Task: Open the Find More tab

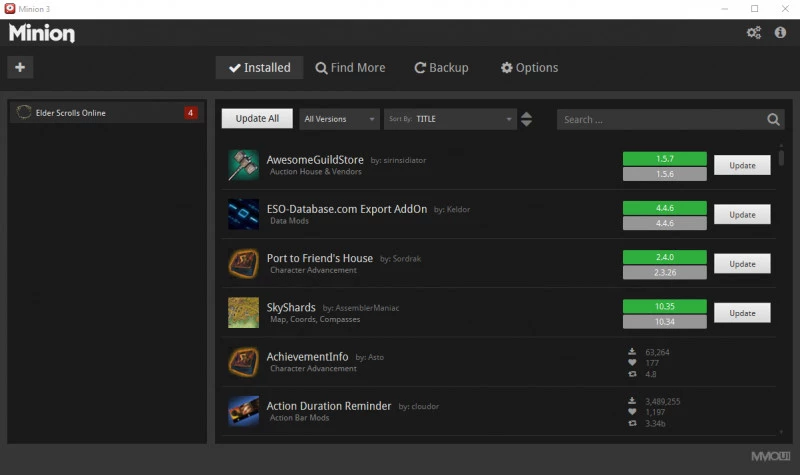Action: click(x=351, y=67)
